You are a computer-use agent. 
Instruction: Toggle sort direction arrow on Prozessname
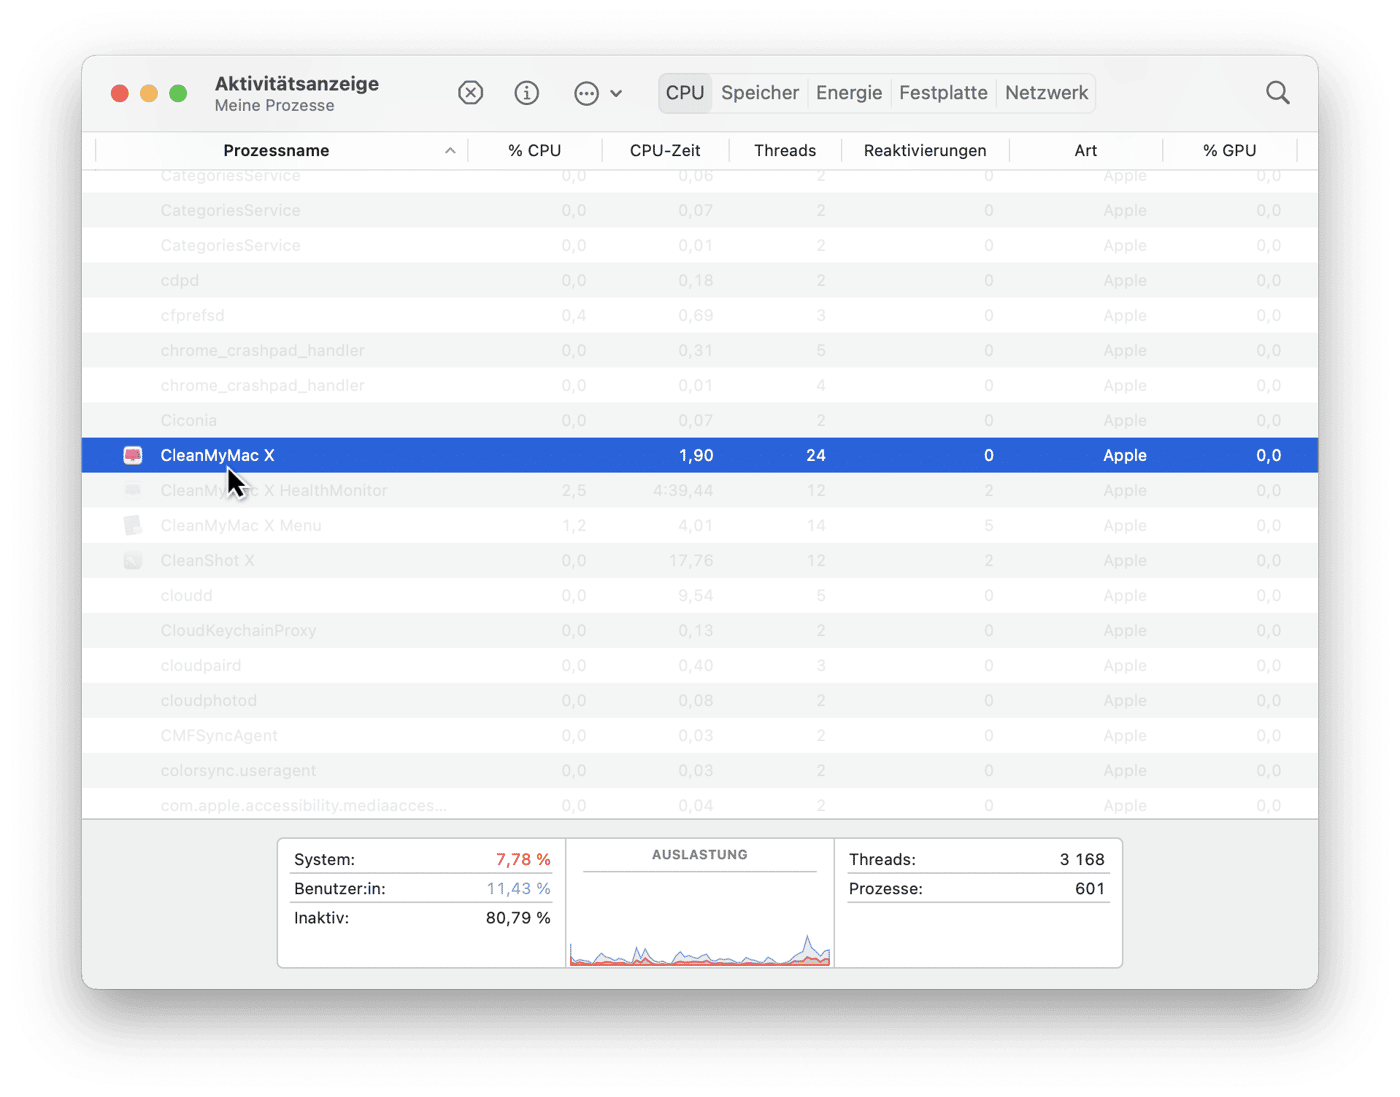[450, 150]
